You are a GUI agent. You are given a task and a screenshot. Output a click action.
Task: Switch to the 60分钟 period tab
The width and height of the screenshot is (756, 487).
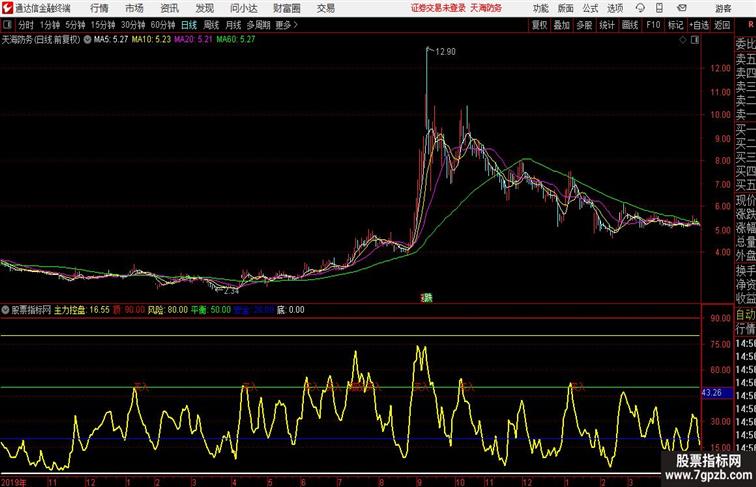click(163, 25)
